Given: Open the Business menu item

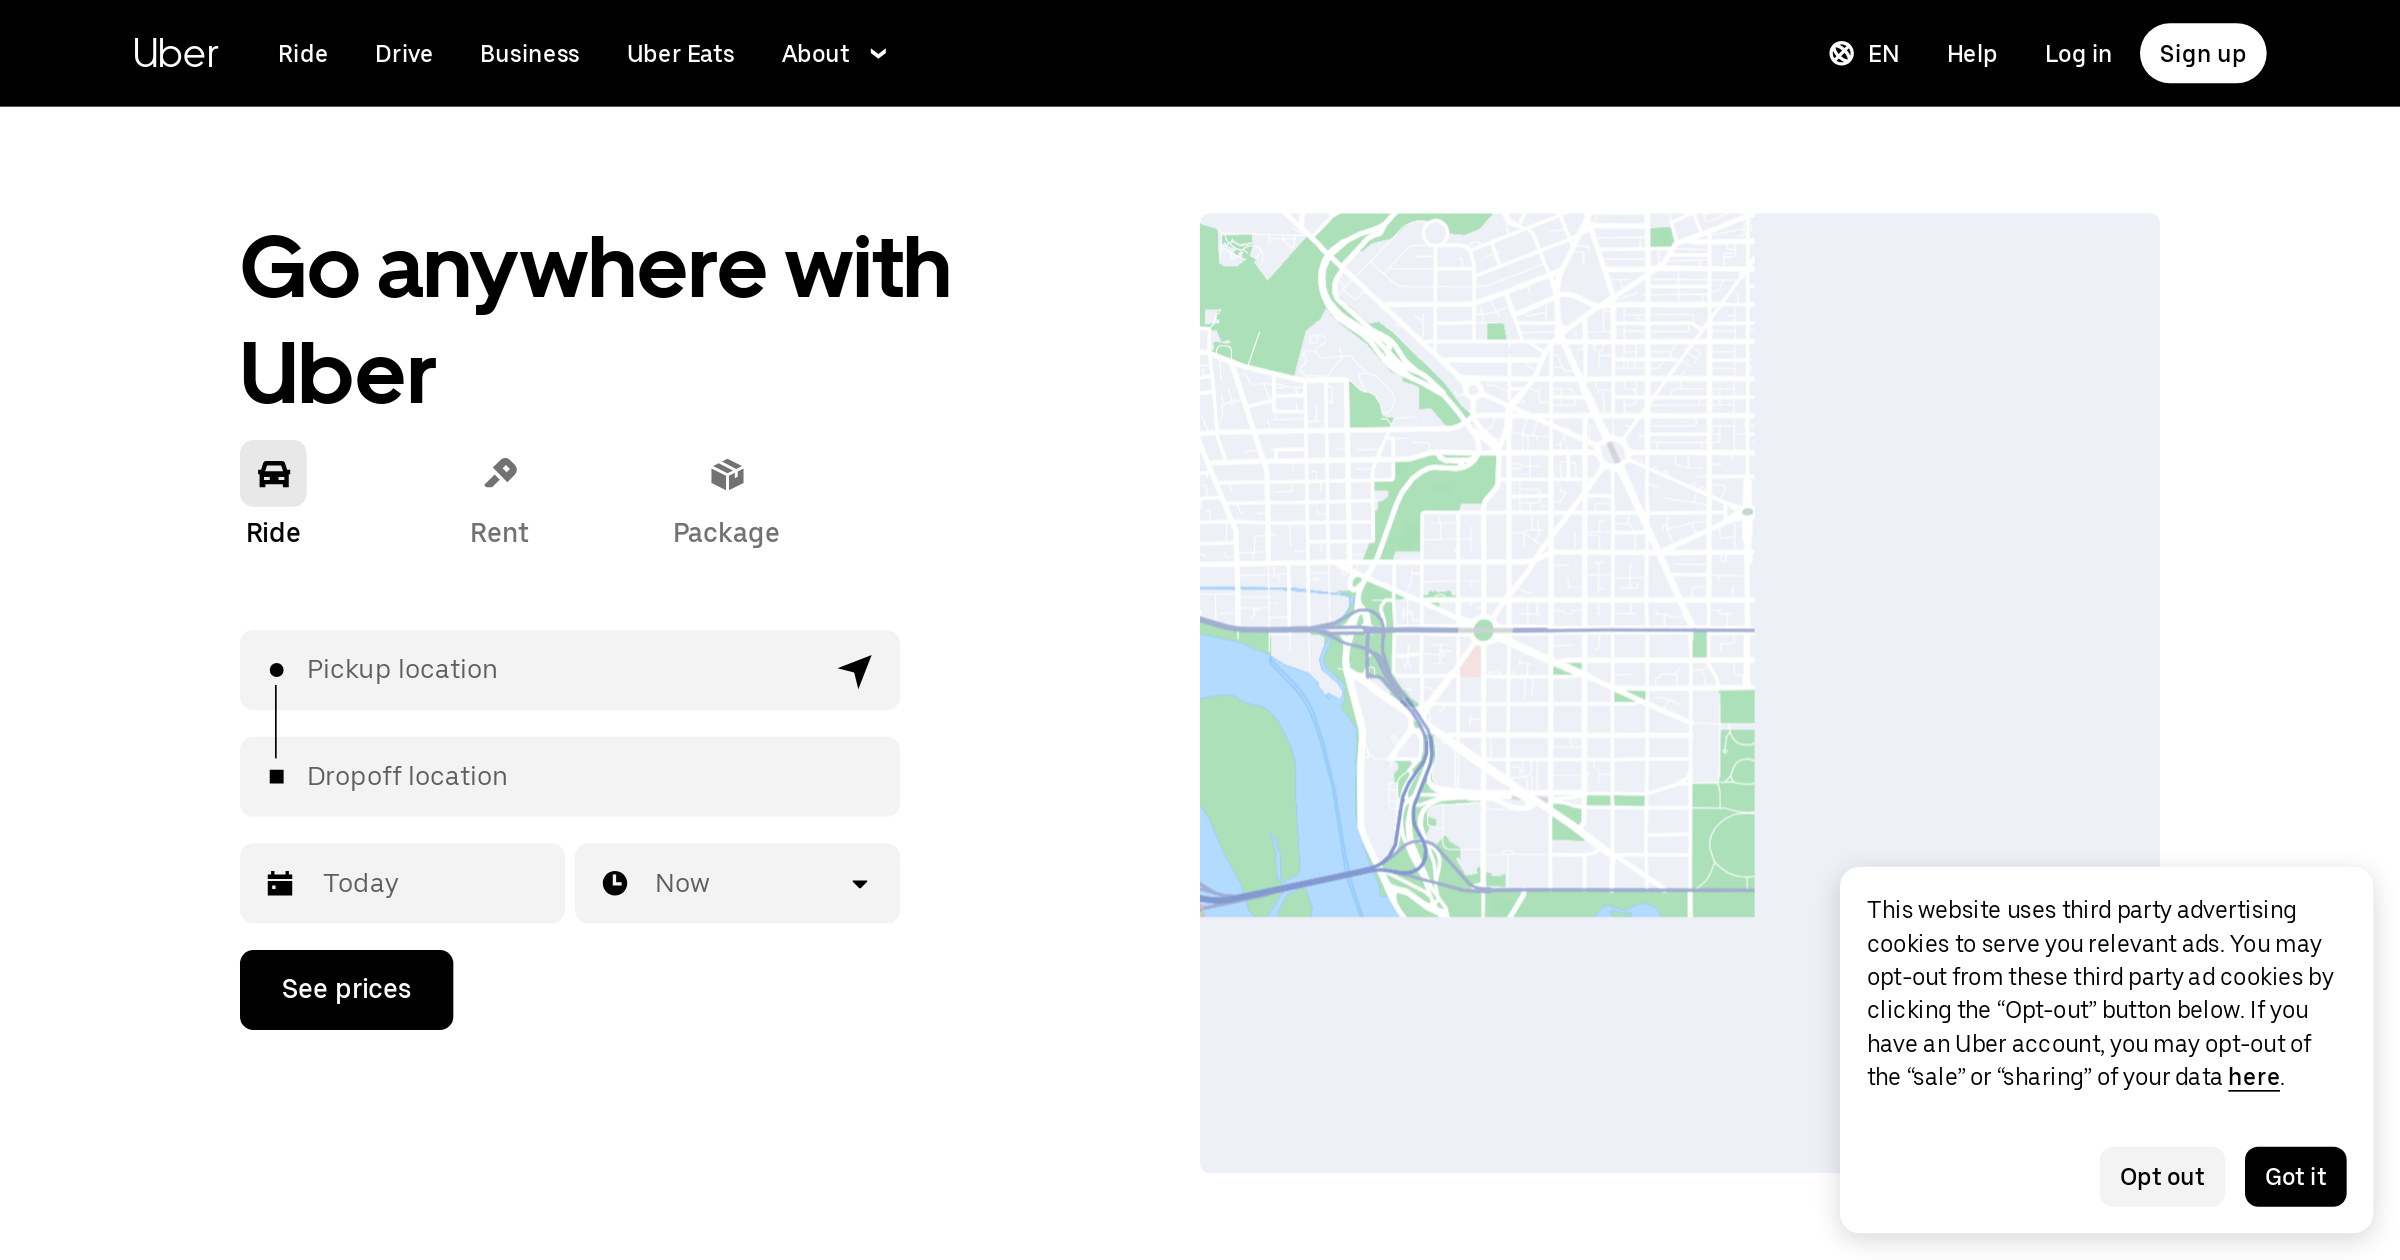Looking at the screenshot, I should (530, 54).
